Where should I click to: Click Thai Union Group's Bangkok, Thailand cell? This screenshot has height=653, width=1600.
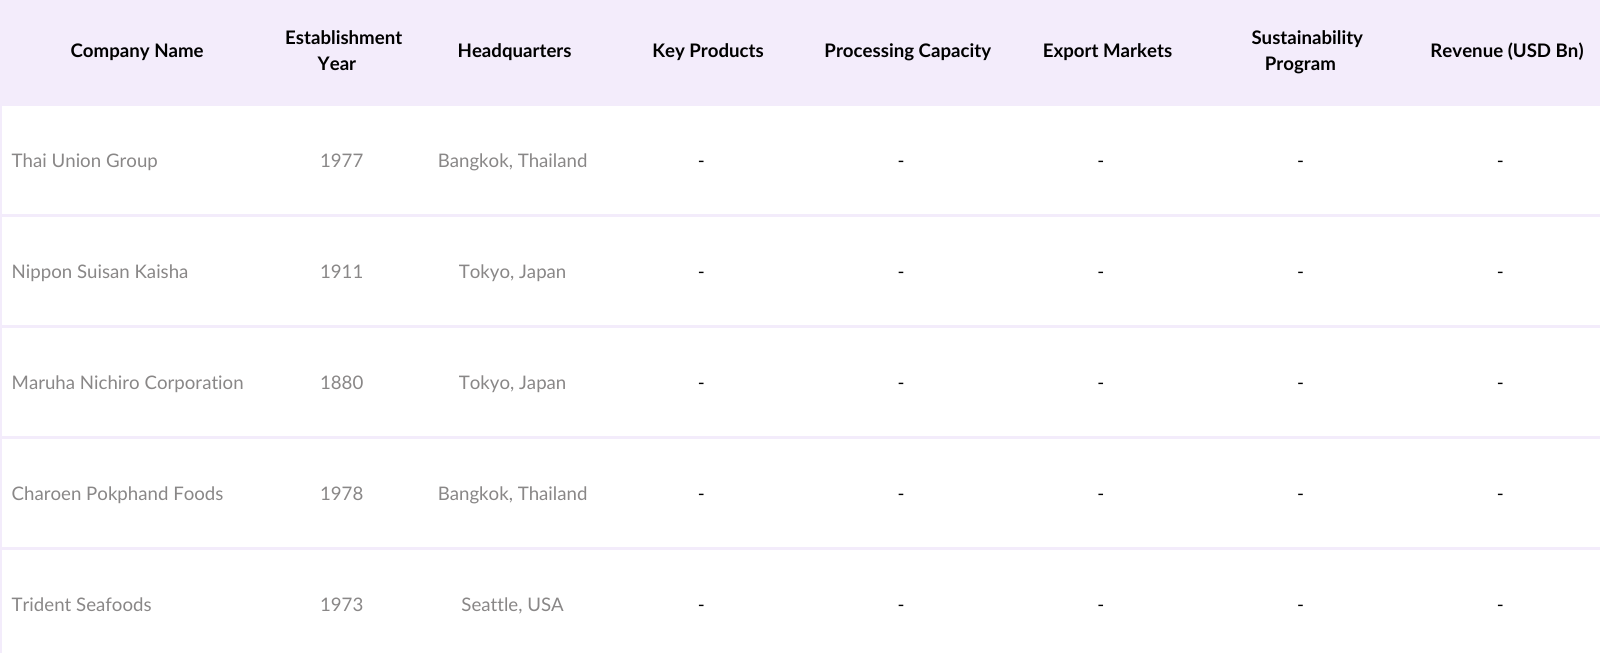pos(512,161)
